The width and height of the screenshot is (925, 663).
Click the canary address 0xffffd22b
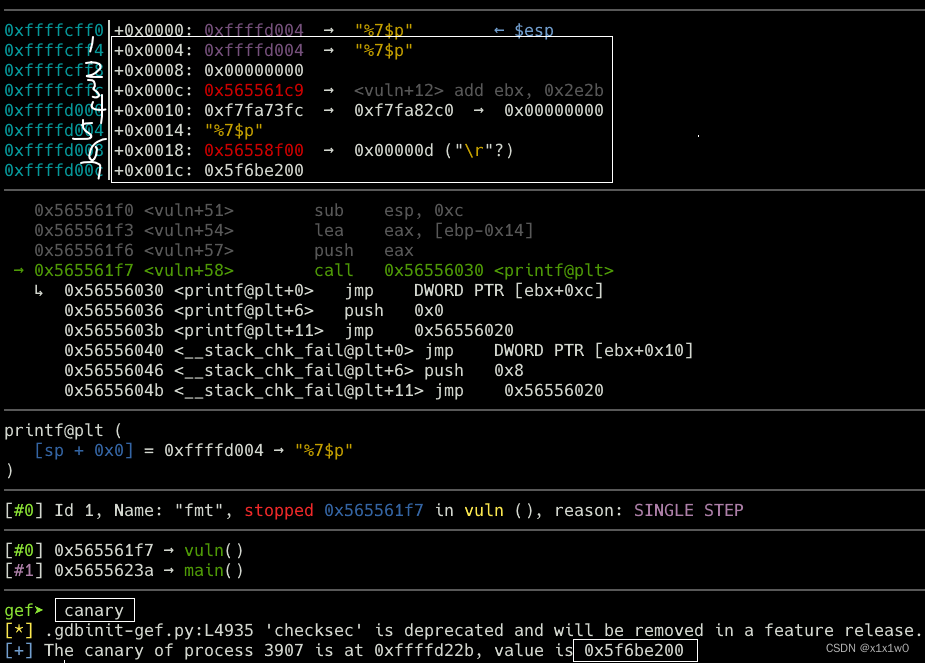(x=424, y=651)
